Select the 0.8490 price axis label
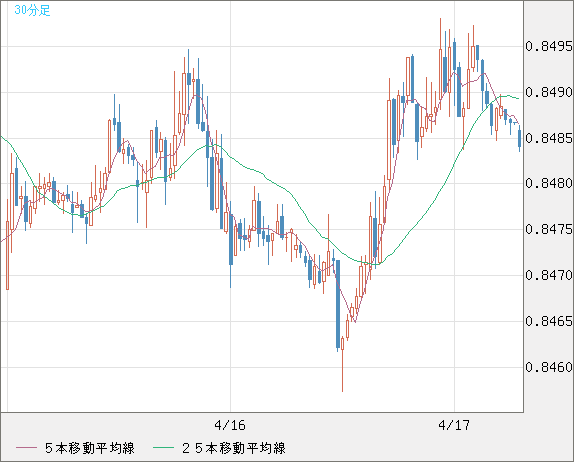 549,92
